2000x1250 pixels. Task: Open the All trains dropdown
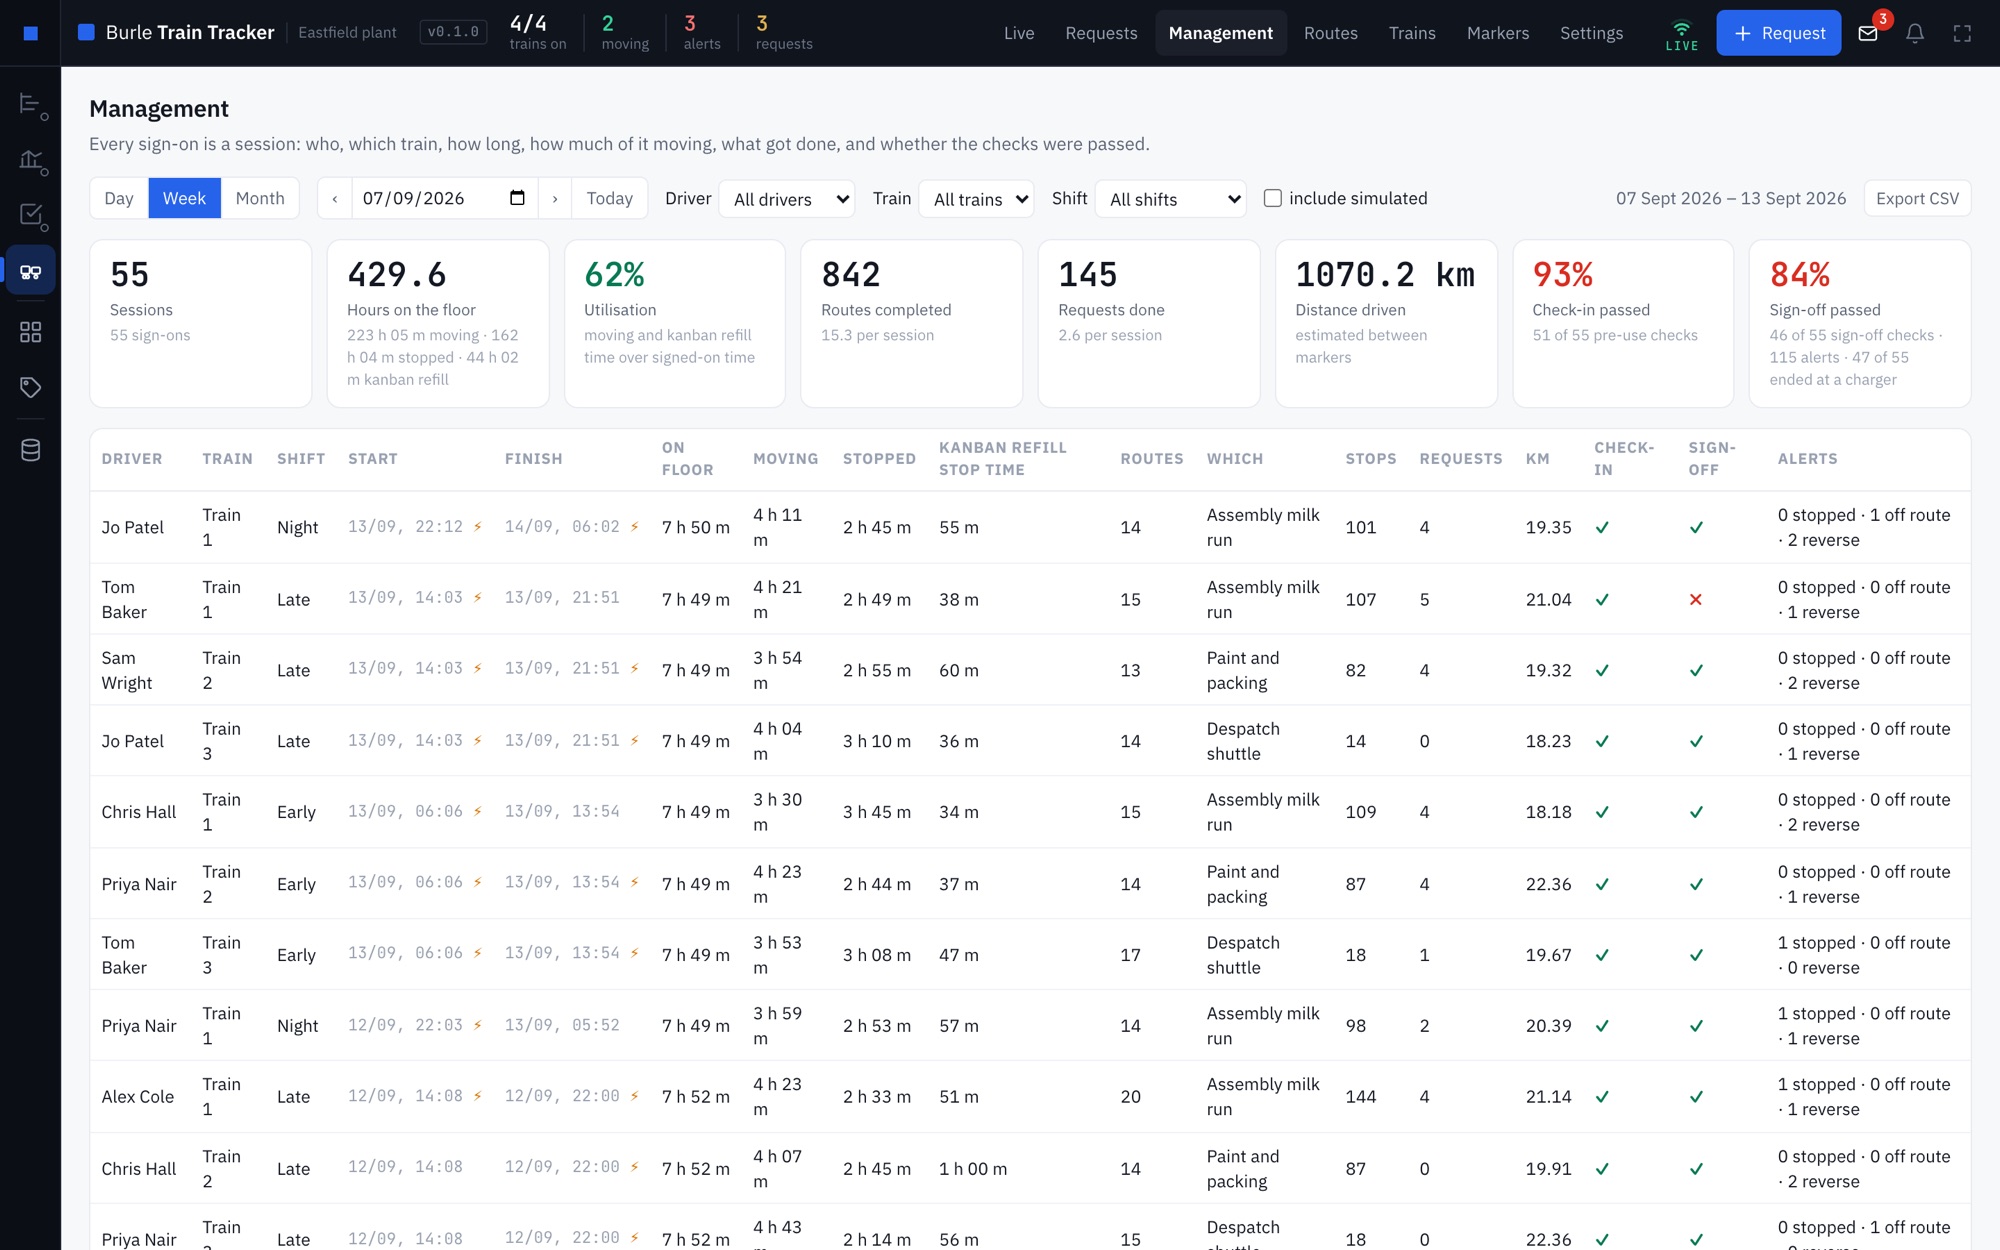(976, 199)
